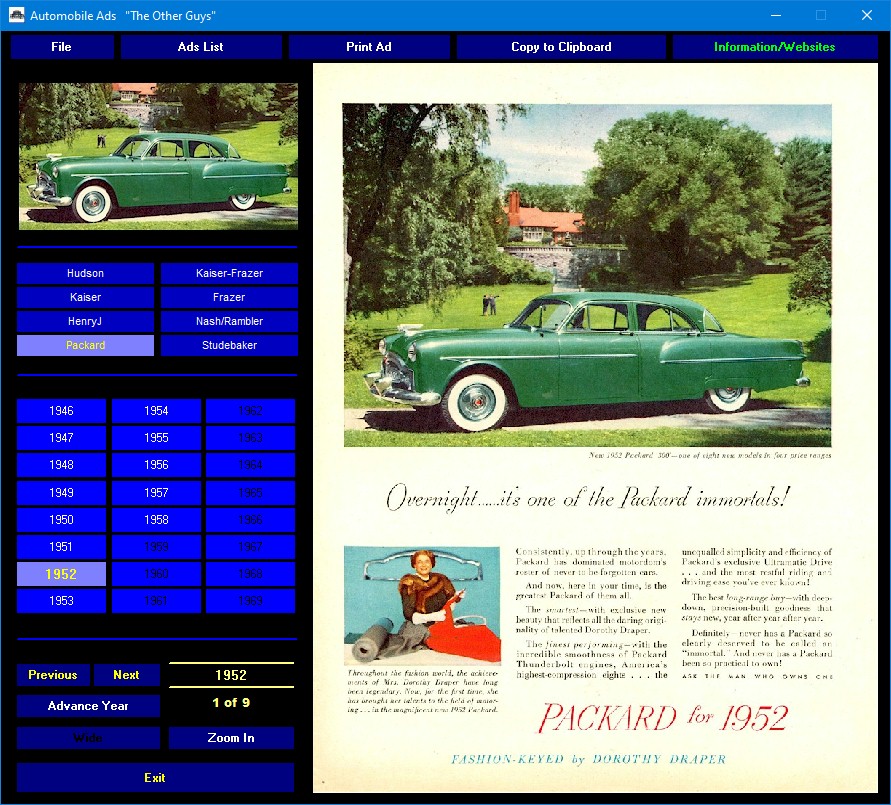Viewport: 891px width, 805px height.
Task: Open the File menu
Action: coord(61,47)
